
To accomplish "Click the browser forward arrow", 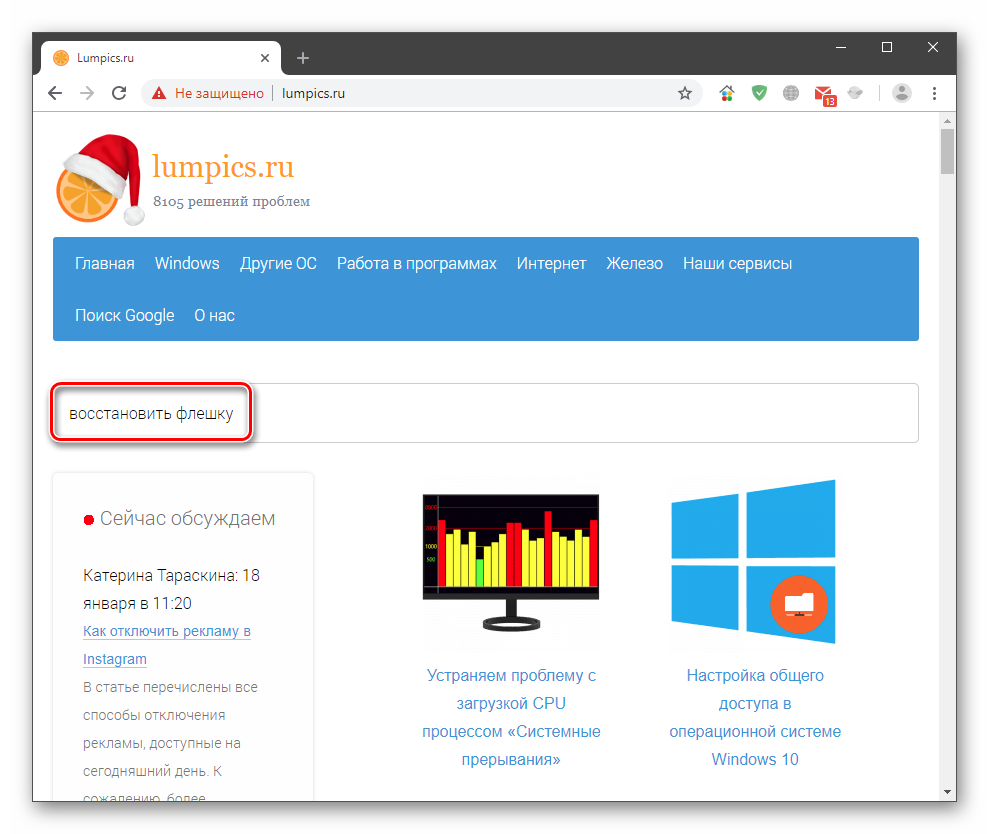I will pos(87,93).
